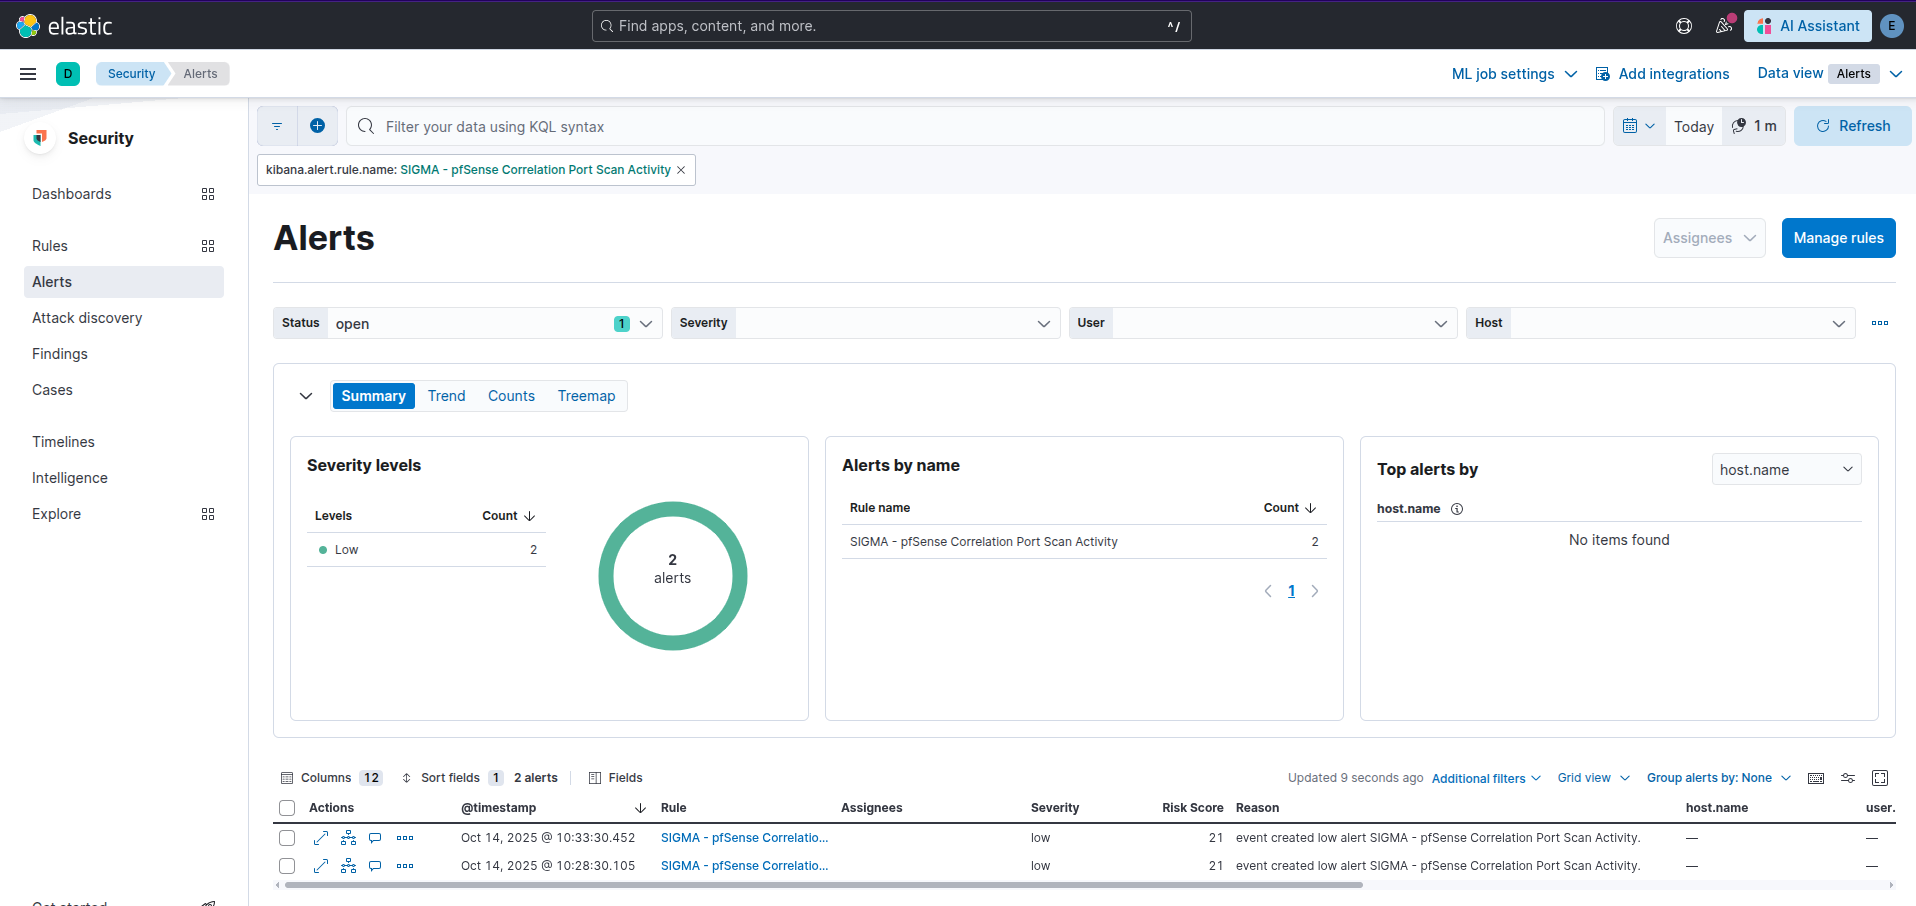The width and height of the screenshot is (1916, 906).
Task: Click the Manage rules button
Action: [1838, 238]
